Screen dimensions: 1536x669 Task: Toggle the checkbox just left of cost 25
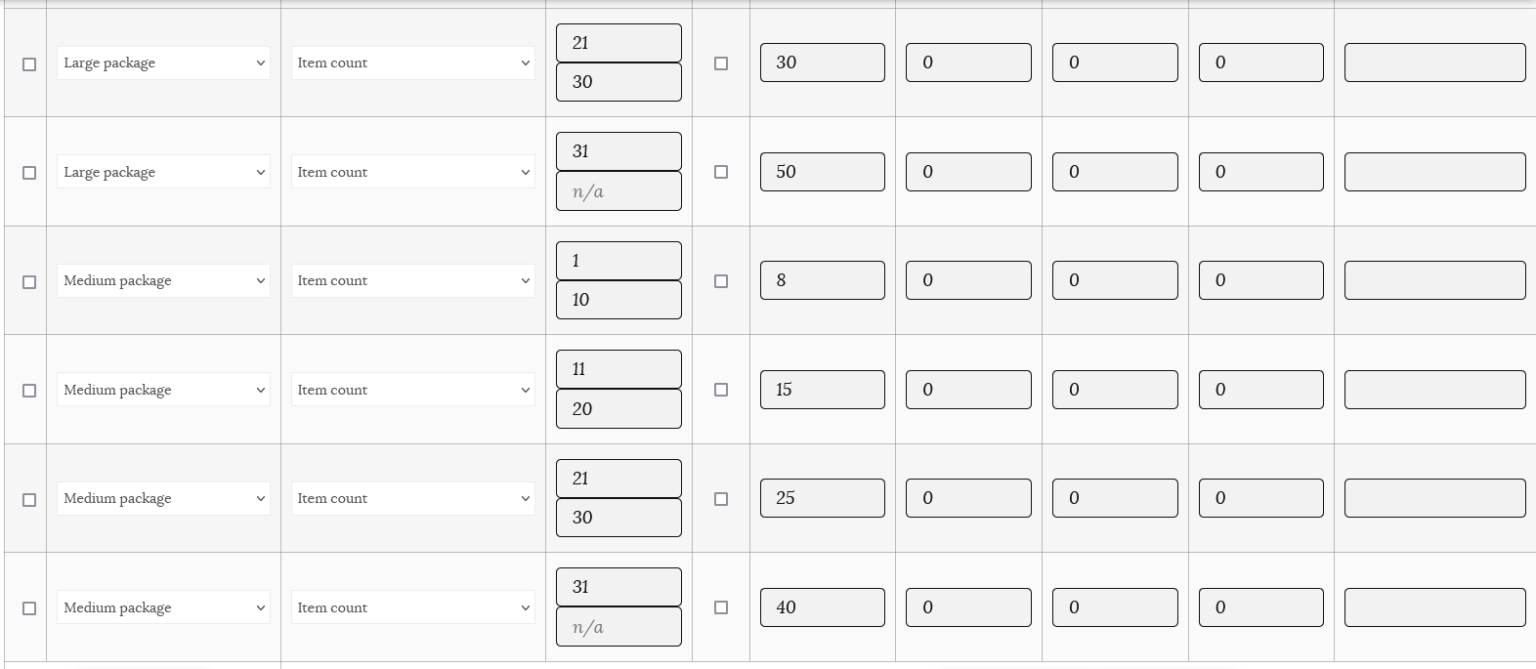(720, 499)
